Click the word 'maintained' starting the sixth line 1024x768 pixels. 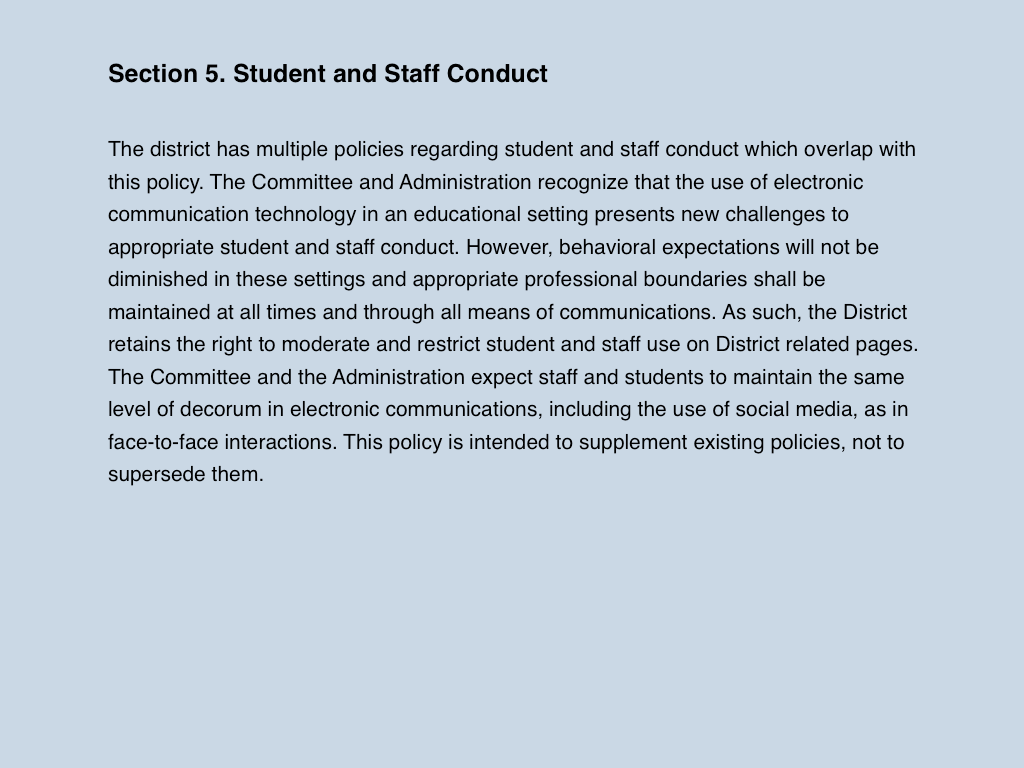pyautogui.click(x=159, y=312)
